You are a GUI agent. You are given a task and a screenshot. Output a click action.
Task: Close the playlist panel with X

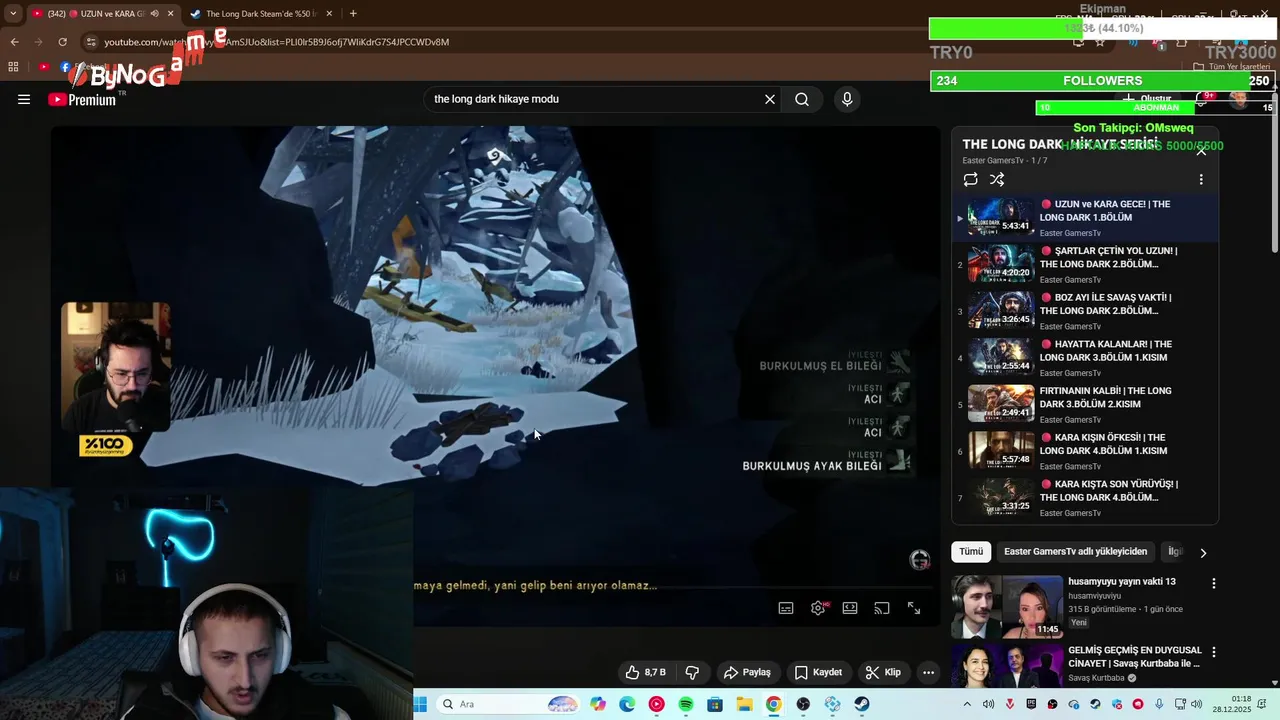click(1201, 151)
